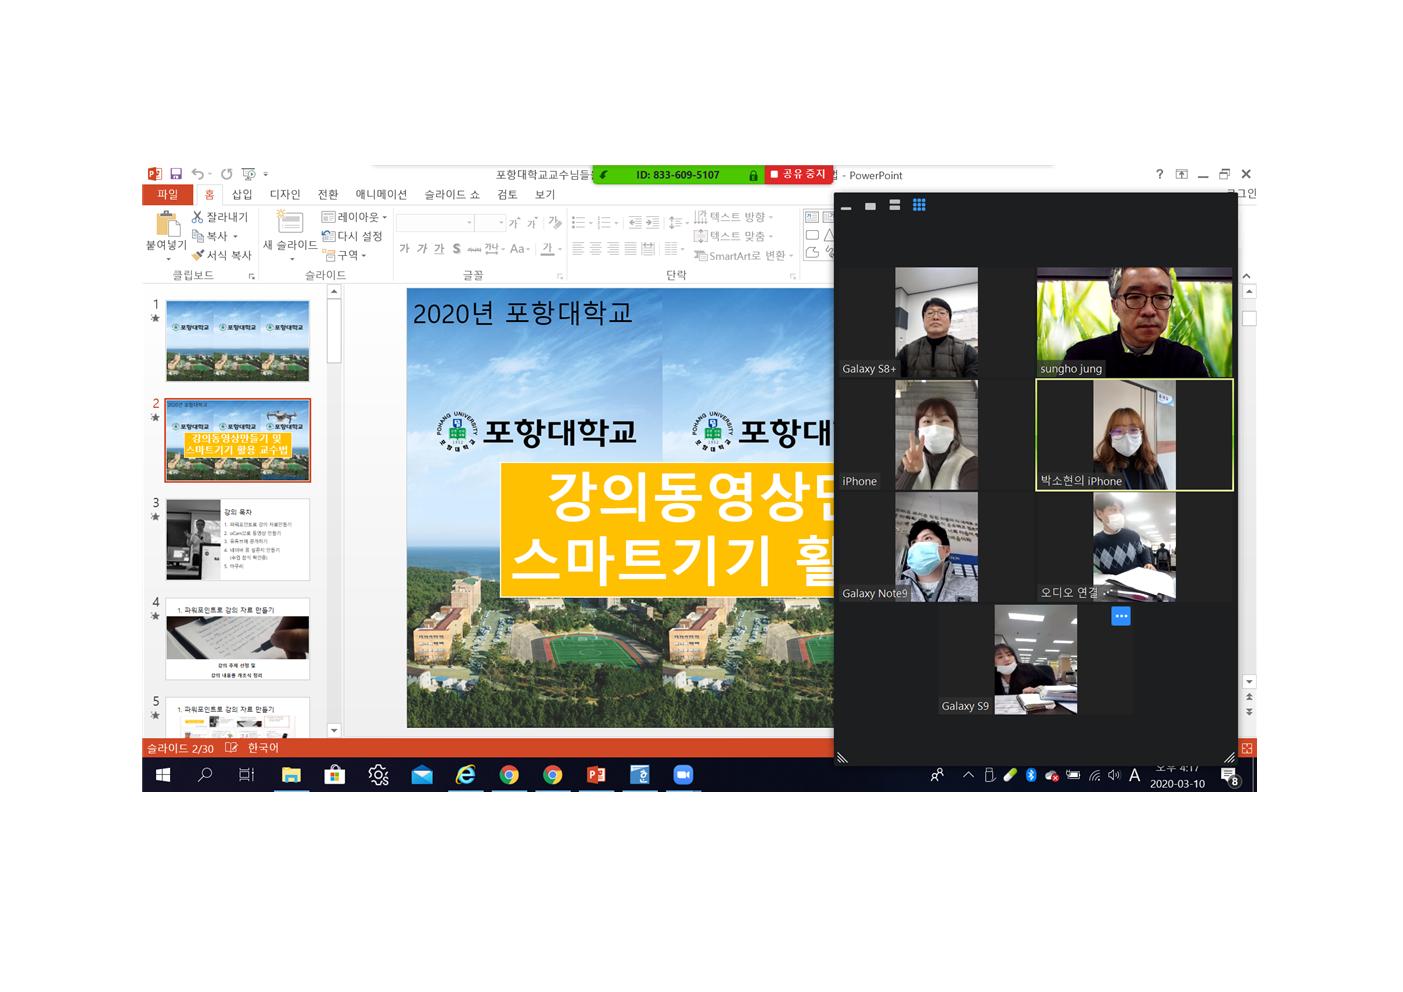Click the spell check icon in status bar
The height and width of the screenshot is (992, 1403).
(x=232, y=748)
